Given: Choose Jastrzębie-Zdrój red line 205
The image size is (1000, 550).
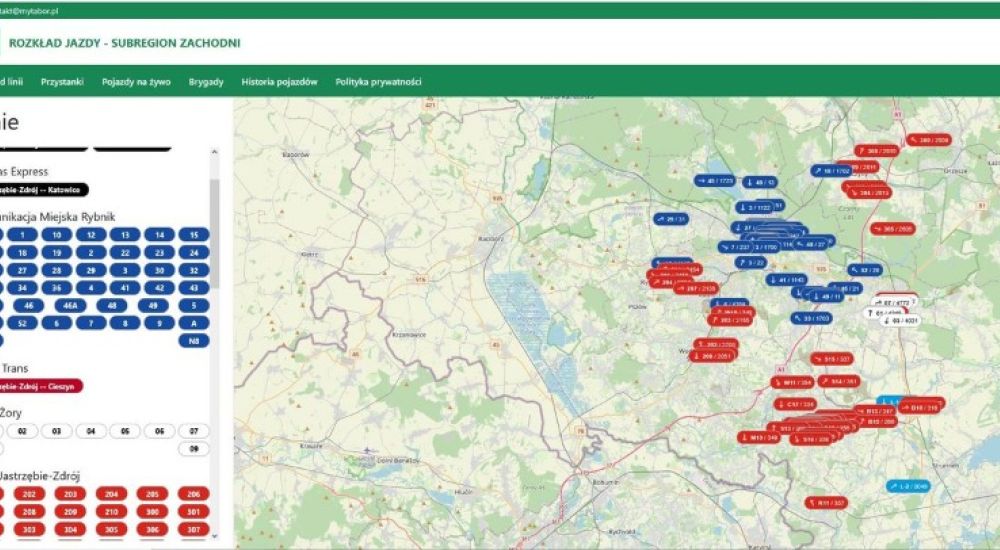Looking at the screenshot, I should (152, 494).
